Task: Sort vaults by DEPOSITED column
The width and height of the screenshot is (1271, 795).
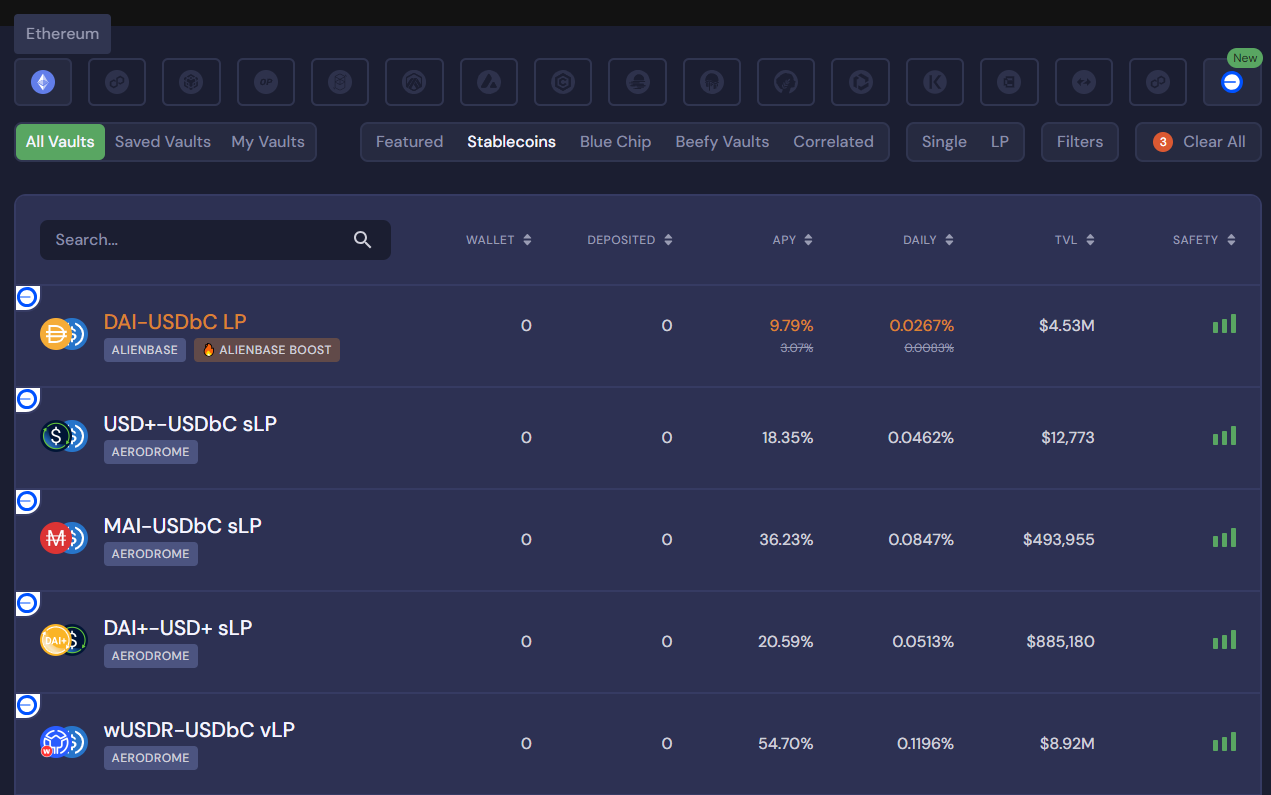Action: (x=630, y=240)
